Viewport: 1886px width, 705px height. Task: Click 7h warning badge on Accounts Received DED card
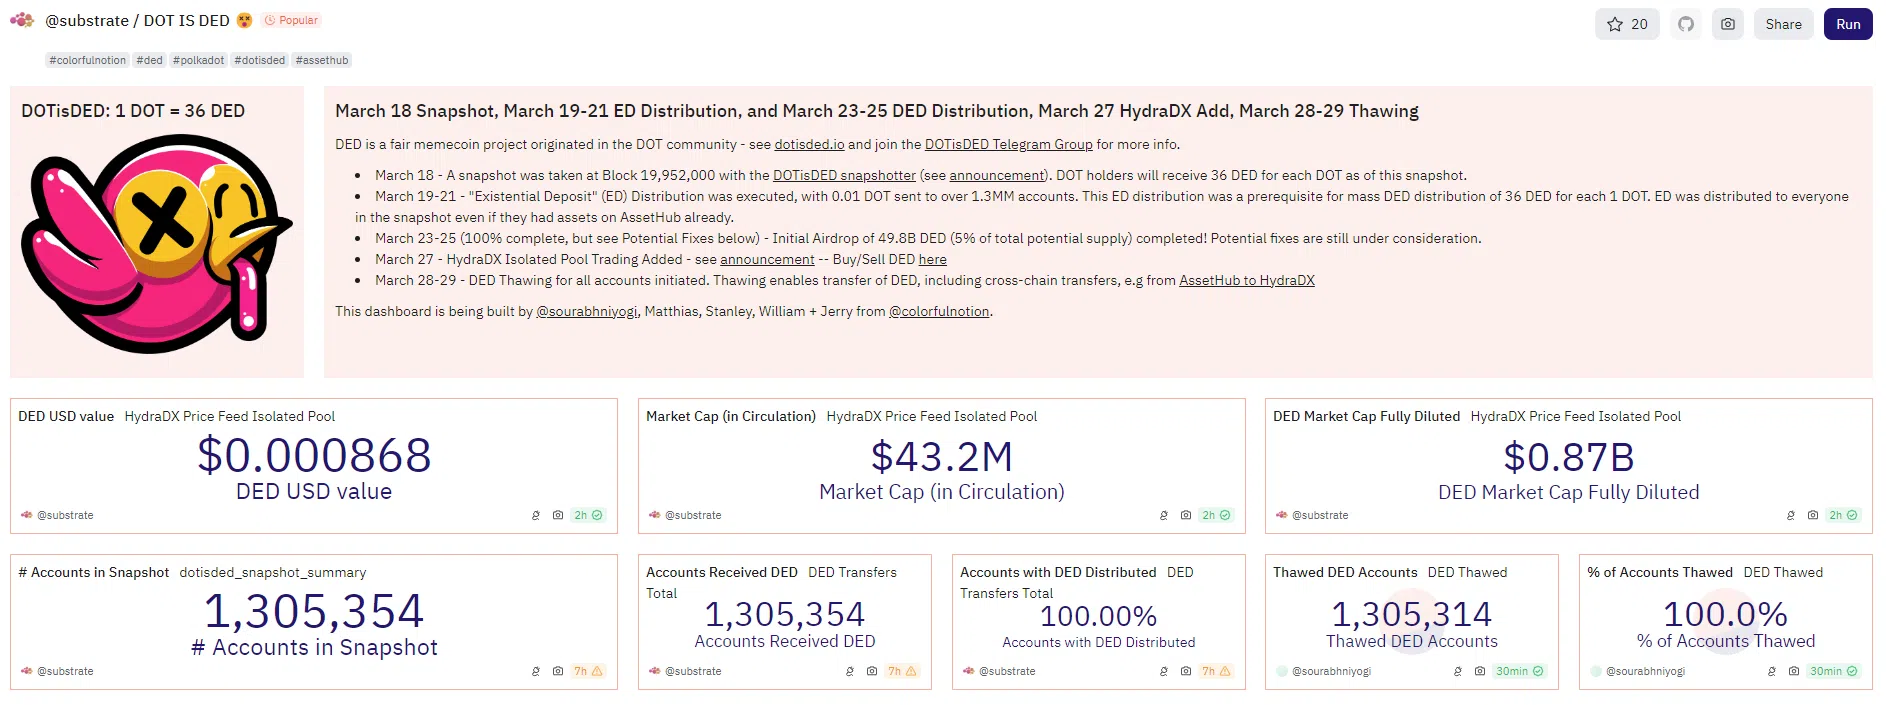point(902,672)
